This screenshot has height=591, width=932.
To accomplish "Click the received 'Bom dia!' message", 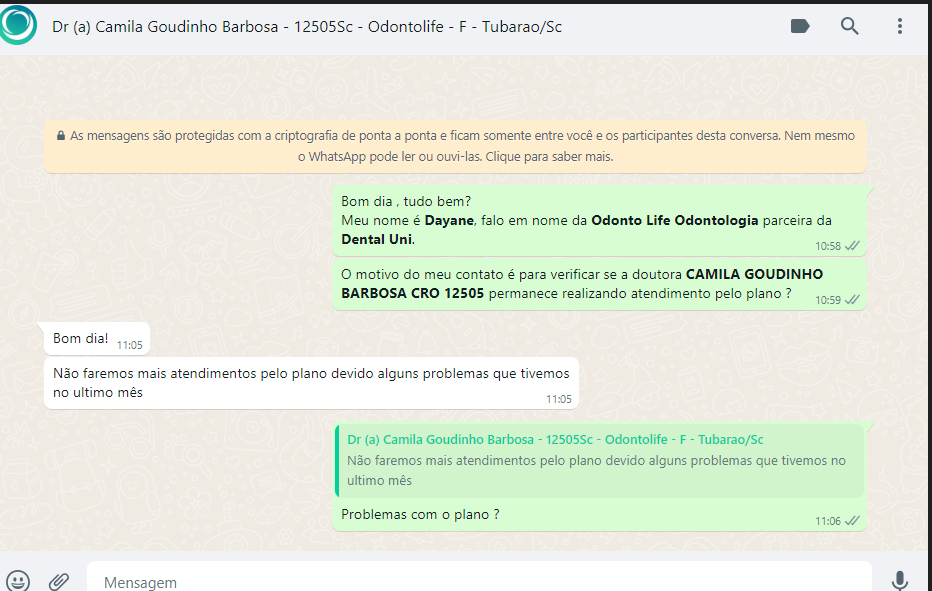I will pos(97,339).
